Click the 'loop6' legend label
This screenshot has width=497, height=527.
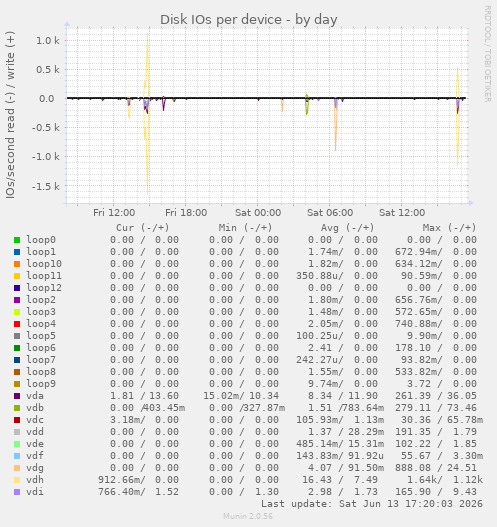(x=41, y=348)
